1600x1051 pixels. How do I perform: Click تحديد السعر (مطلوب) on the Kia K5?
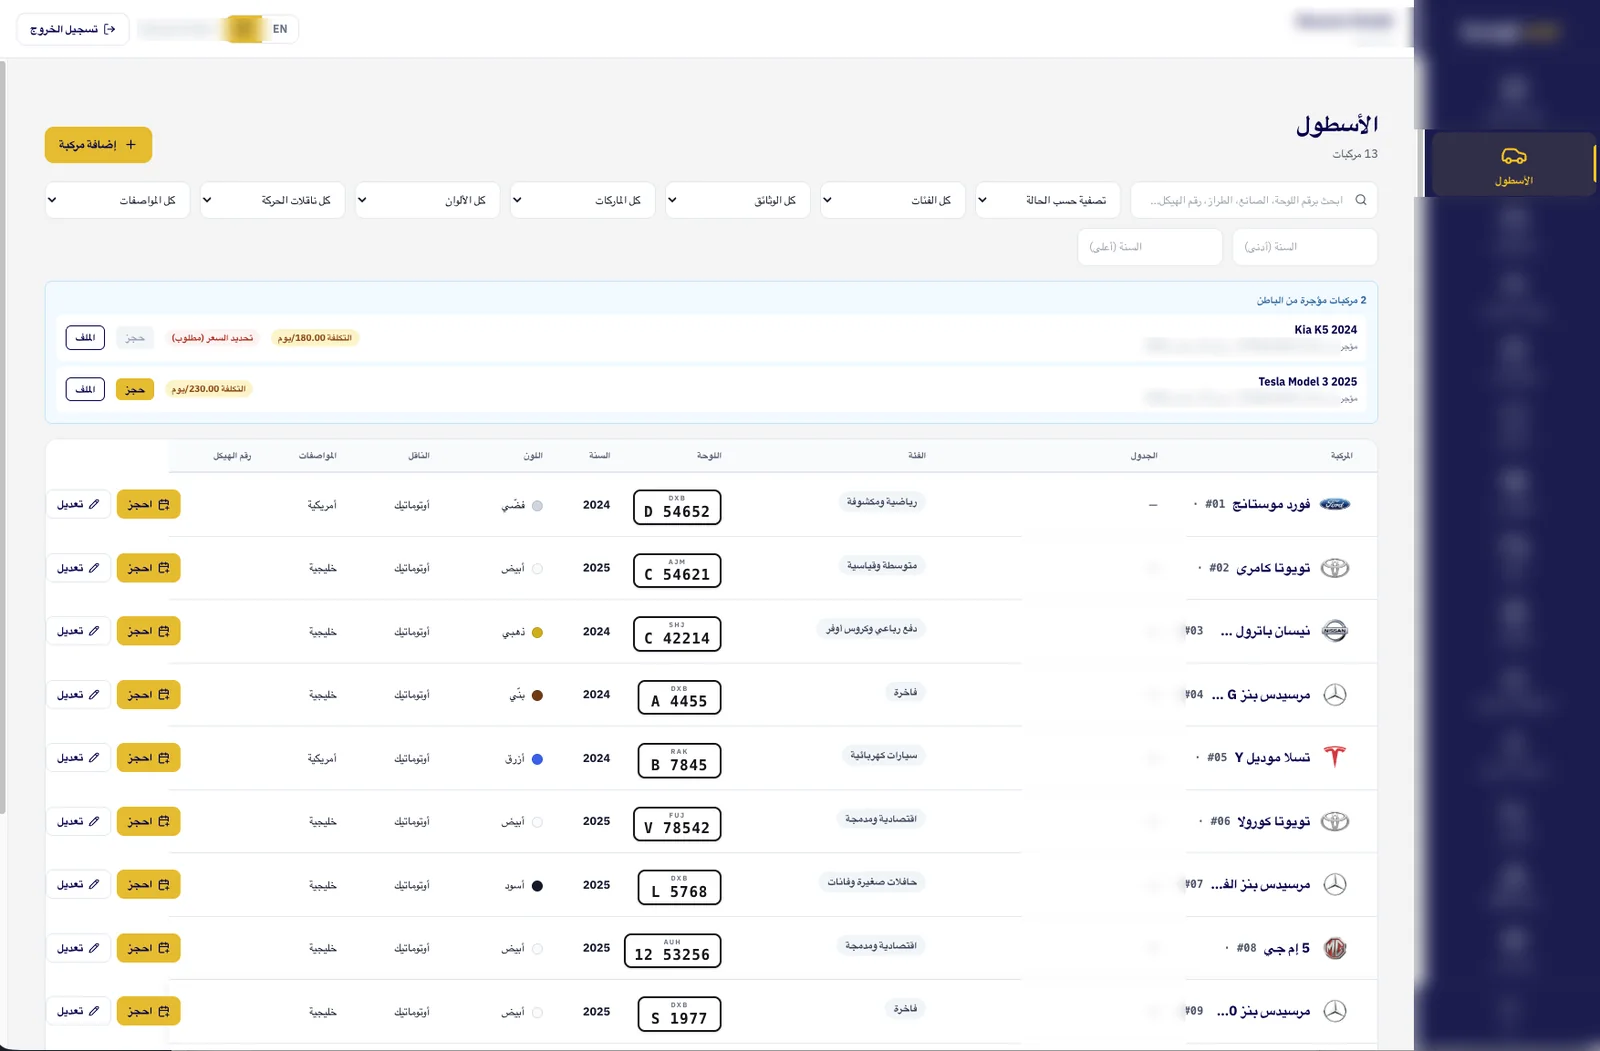(x=212, y=338)
